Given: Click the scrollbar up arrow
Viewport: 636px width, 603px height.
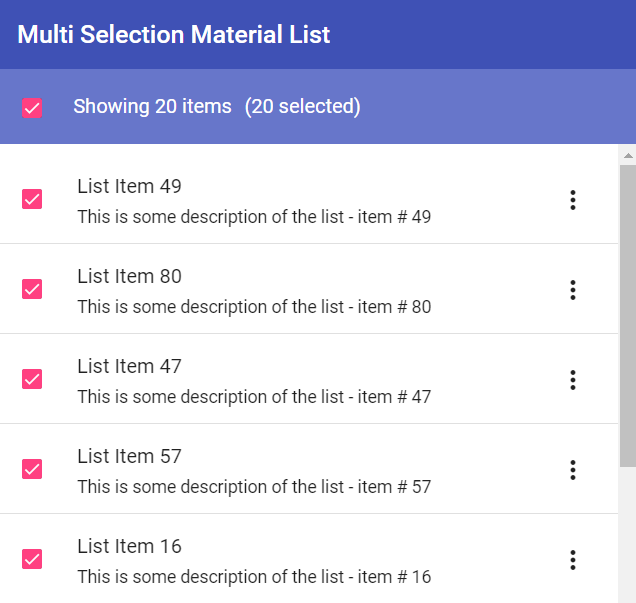Looking at the screenshot, I should pos(628,156).
